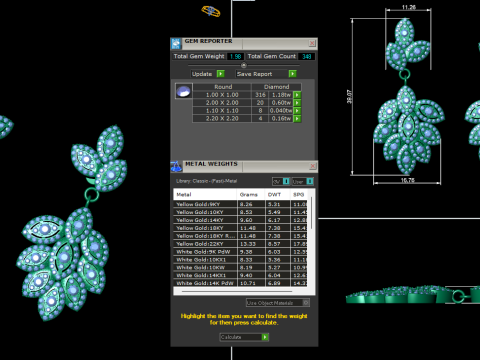
Task: Click the 2.20 X 2.20 size cell
Action: click(x=222, y=119)
